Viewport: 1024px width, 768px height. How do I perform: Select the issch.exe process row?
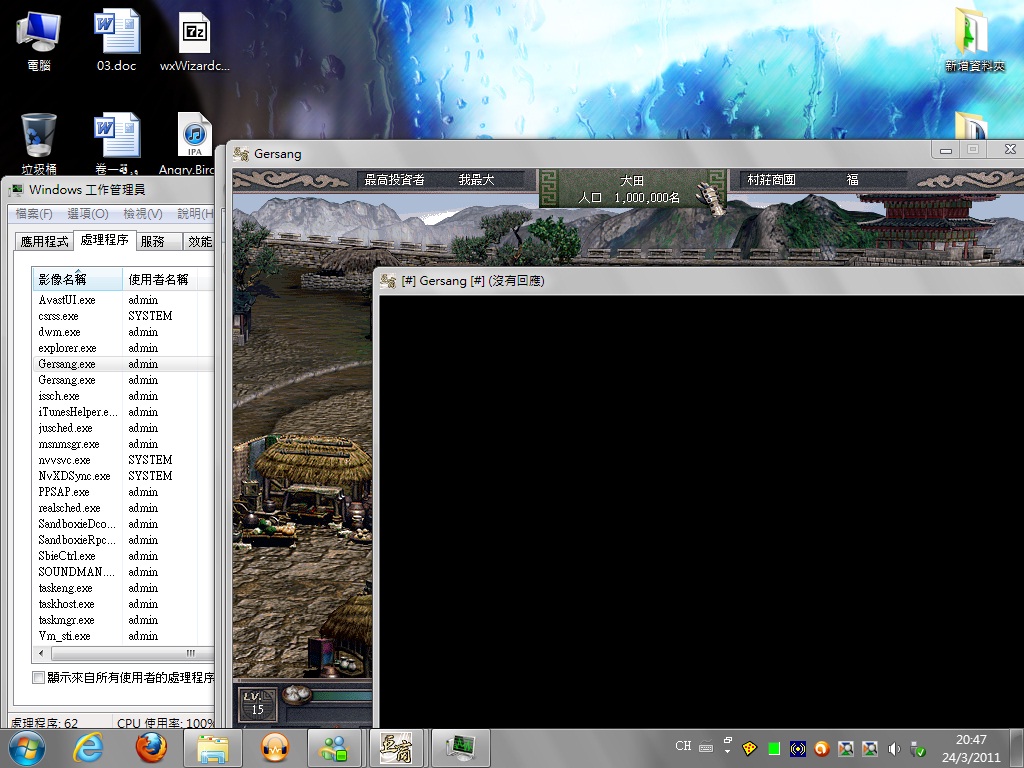pos(123,396)
